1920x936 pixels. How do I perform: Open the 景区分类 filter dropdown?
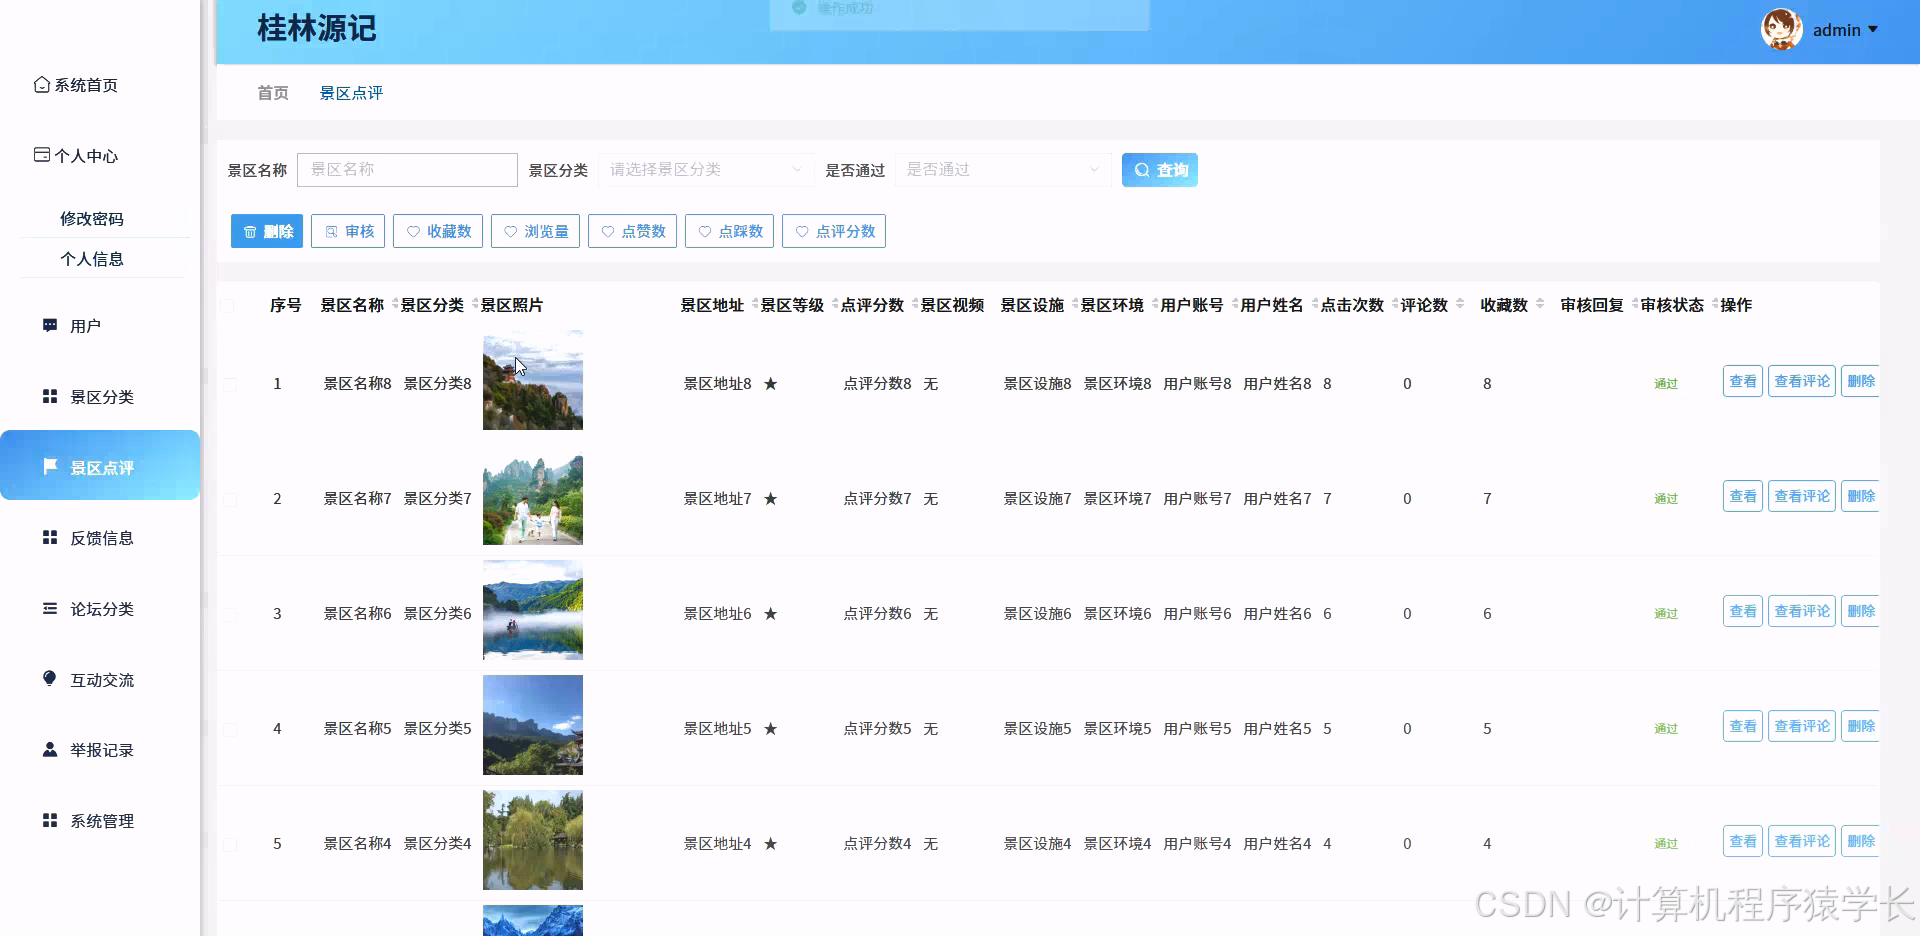coord(706,170)
